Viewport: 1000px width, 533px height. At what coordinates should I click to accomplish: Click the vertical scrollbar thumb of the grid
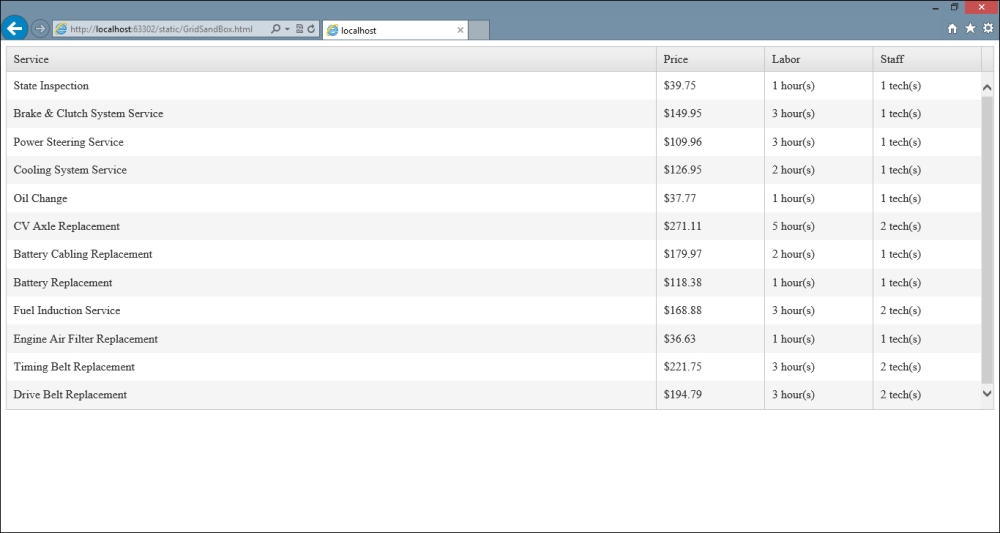click(x=987, y=239)
